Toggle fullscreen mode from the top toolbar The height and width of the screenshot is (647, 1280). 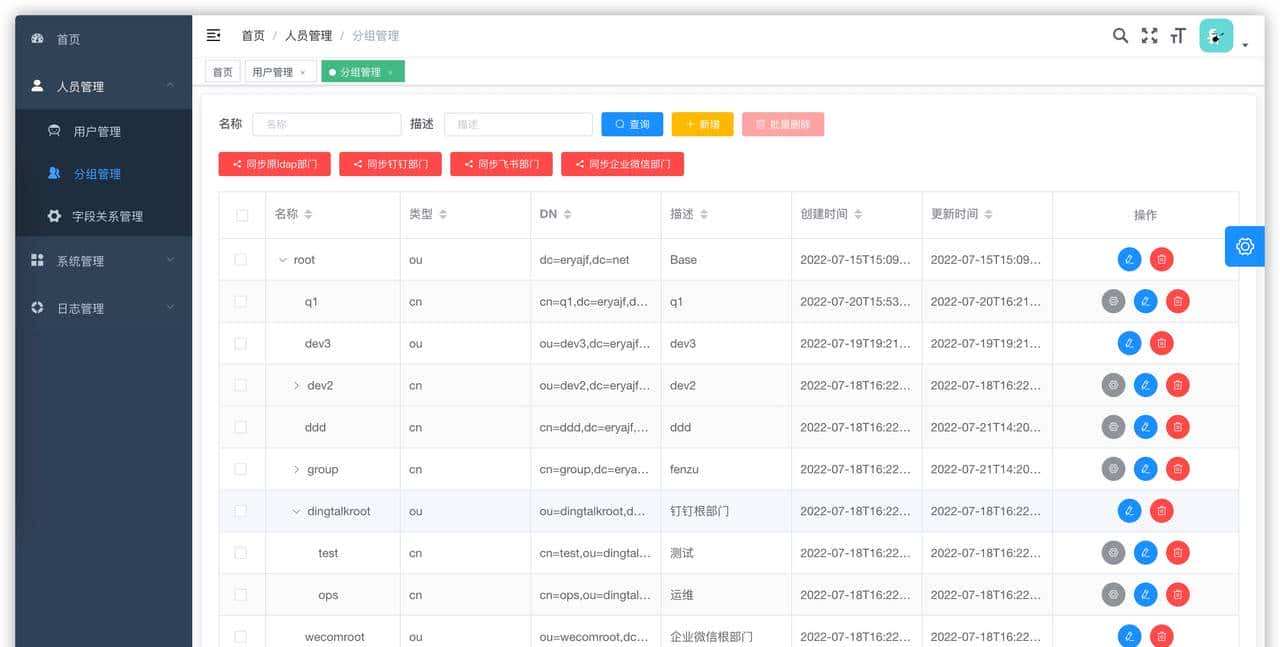tap(1148, 34)
